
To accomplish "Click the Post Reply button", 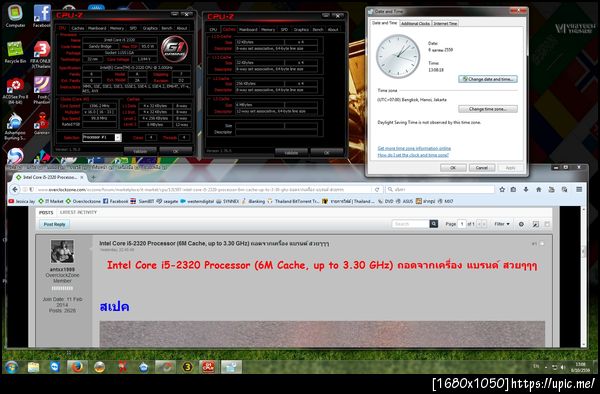I will pyautogui.click(x=54, y=225).
